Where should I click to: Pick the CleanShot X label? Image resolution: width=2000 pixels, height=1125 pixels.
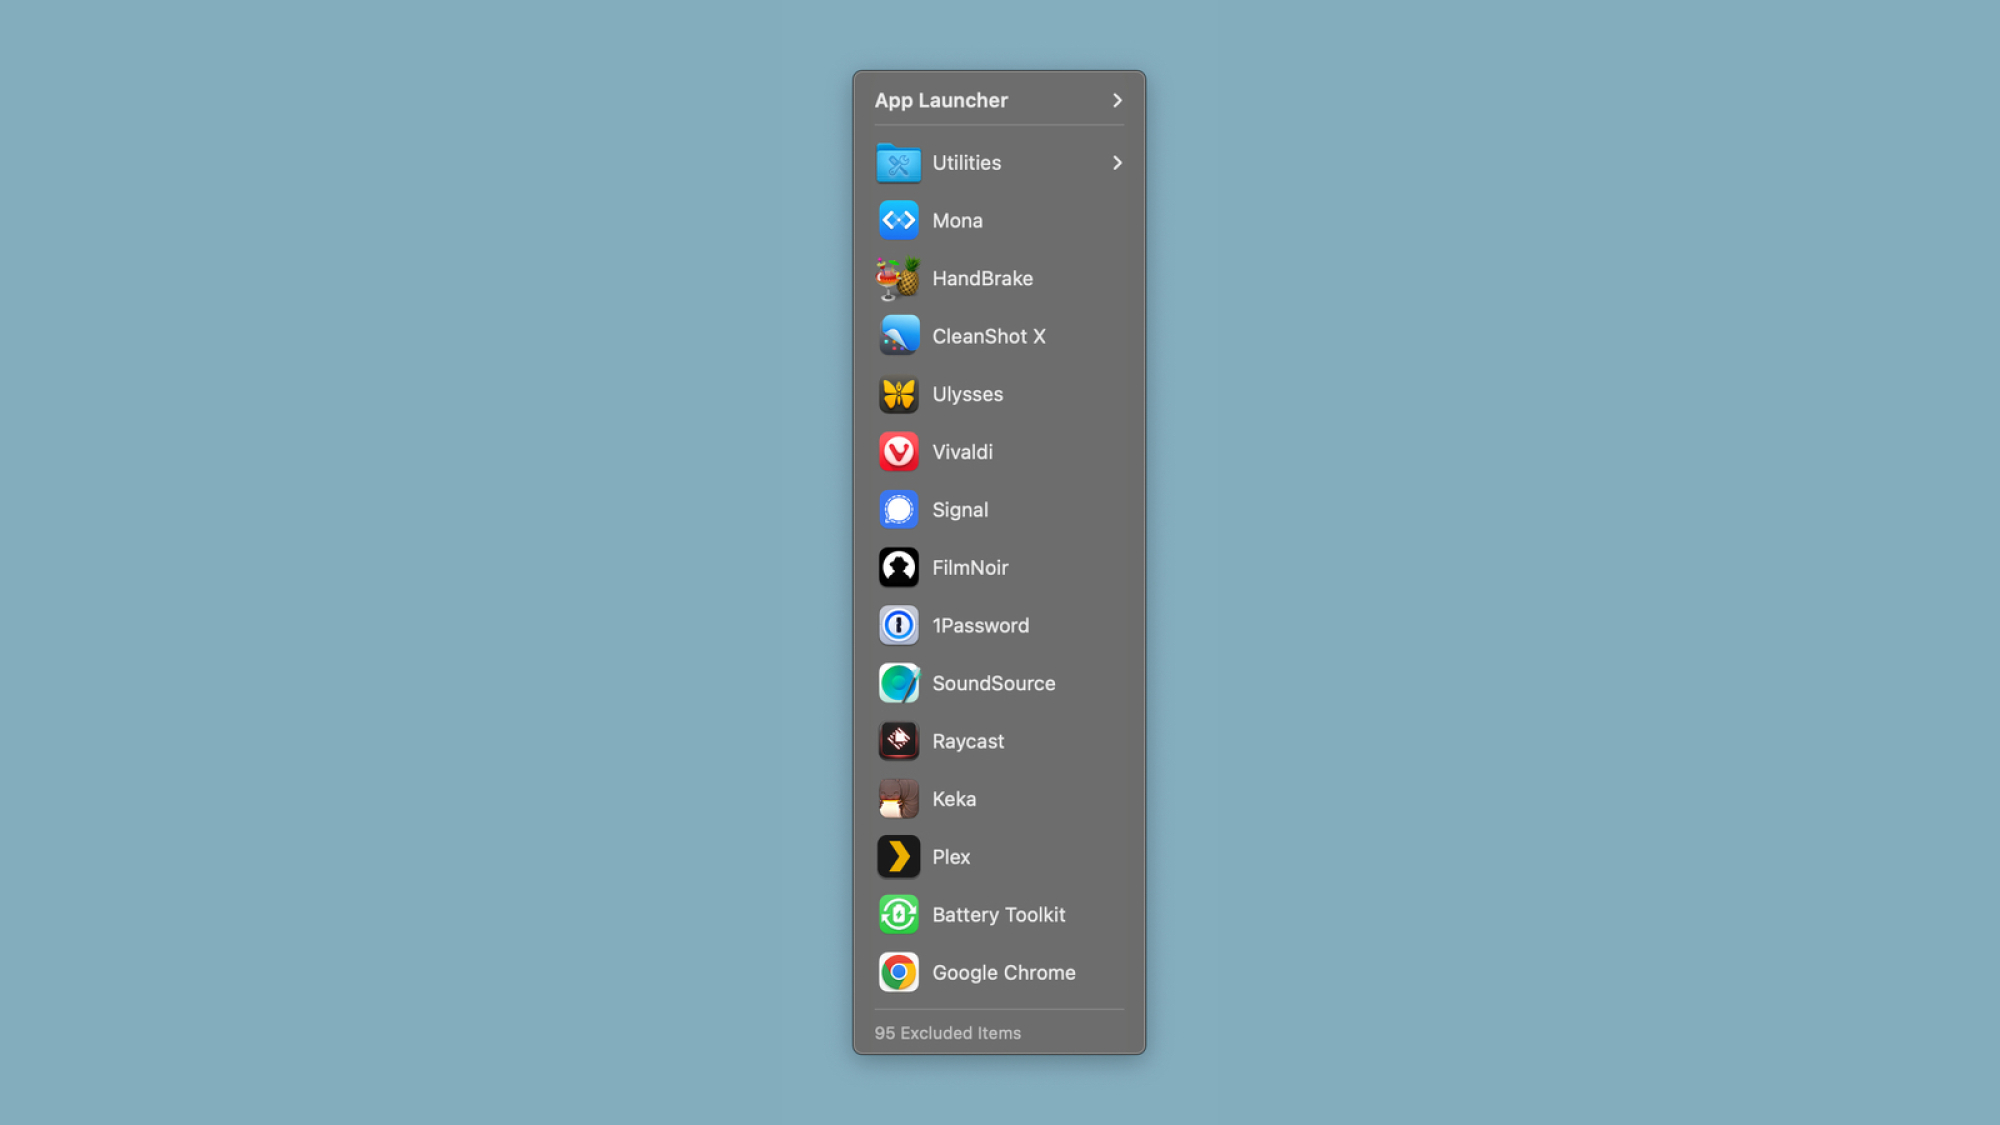pos(989,337)
